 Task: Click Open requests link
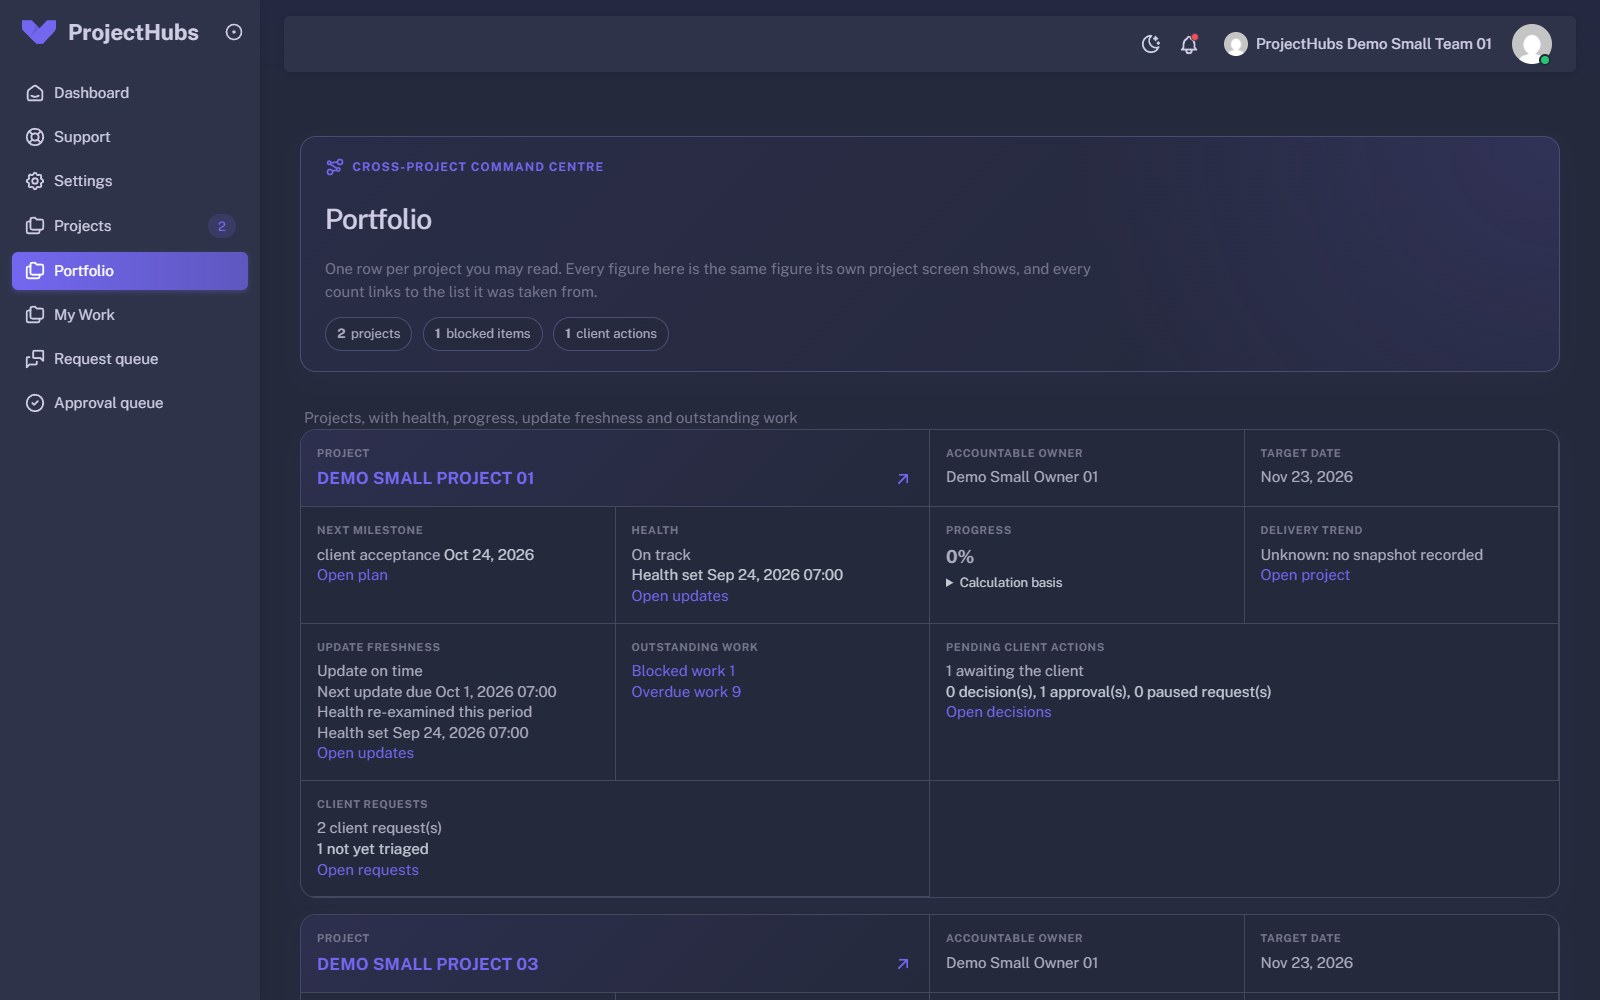[x=368, y=870]
